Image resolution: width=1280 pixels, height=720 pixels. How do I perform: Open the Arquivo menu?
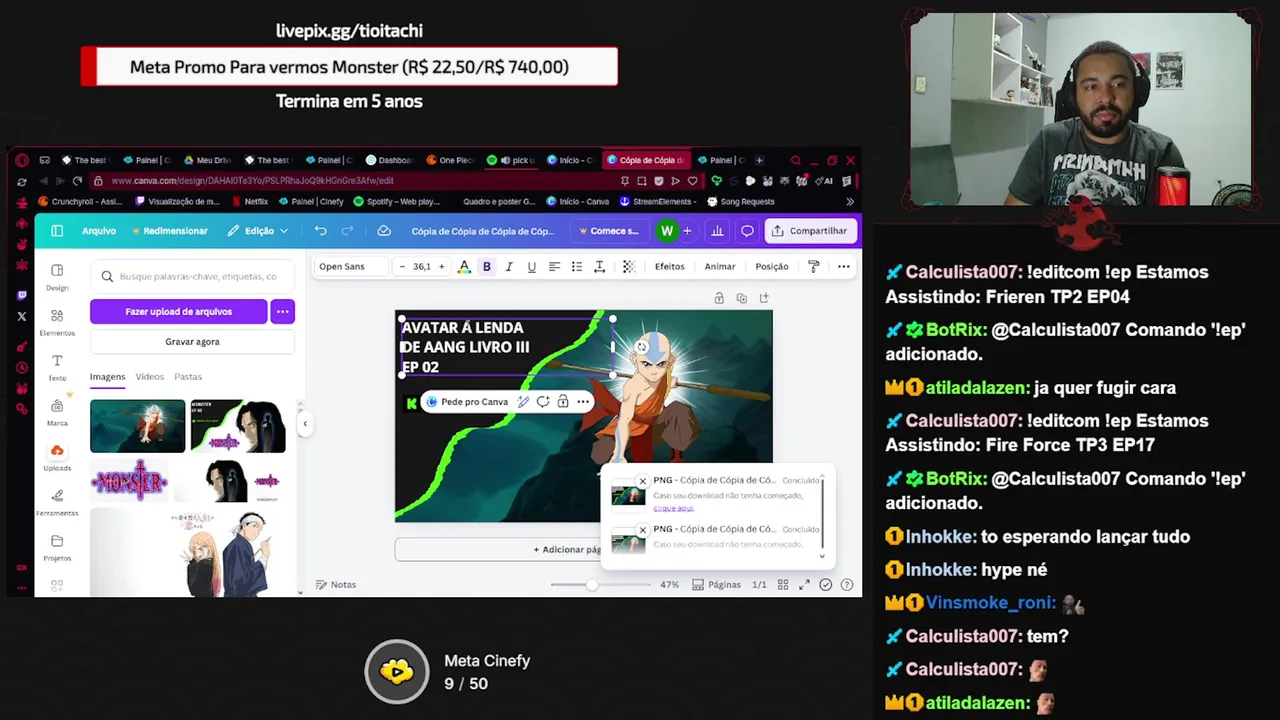click(x=99, y=231)
